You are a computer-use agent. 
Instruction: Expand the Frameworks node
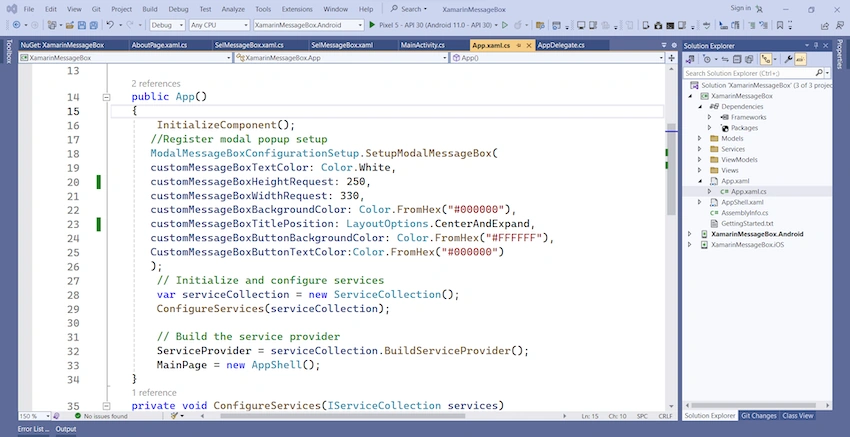click(710, 117)
